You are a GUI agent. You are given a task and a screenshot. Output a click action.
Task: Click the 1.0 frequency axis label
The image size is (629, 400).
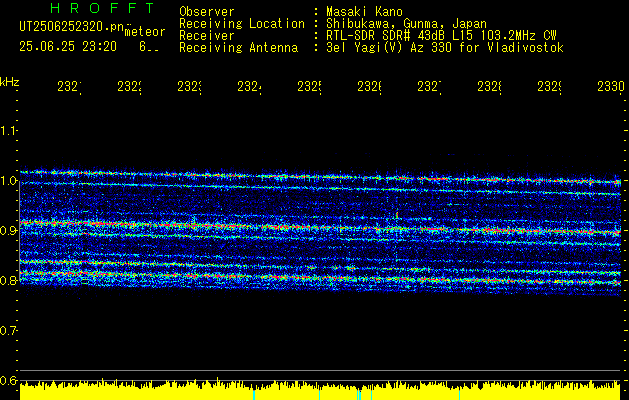[8, 181]
